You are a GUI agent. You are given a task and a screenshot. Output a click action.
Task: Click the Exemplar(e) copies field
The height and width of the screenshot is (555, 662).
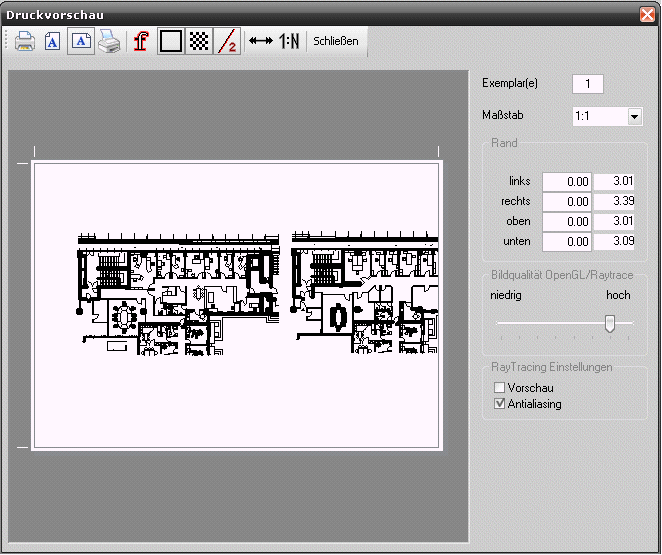pyautogui.click(x=588, y=84)
